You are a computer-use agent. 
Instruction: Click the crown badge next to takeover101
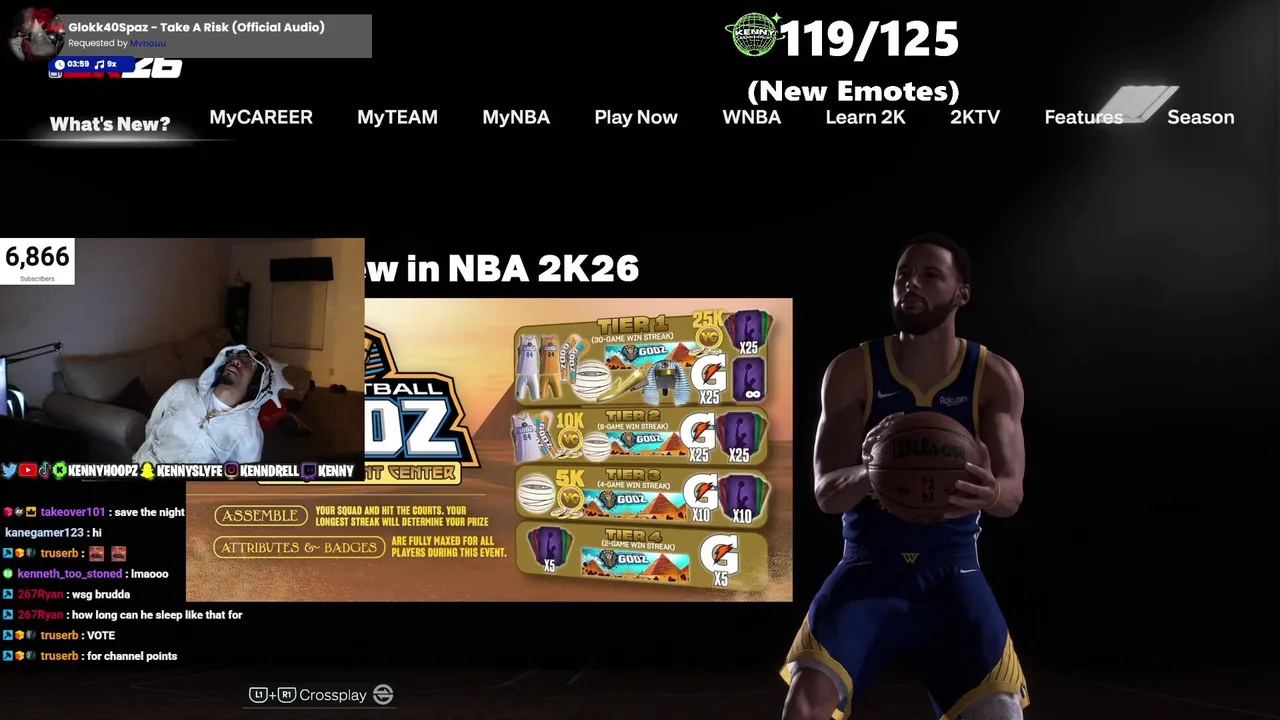pos(31,512)
